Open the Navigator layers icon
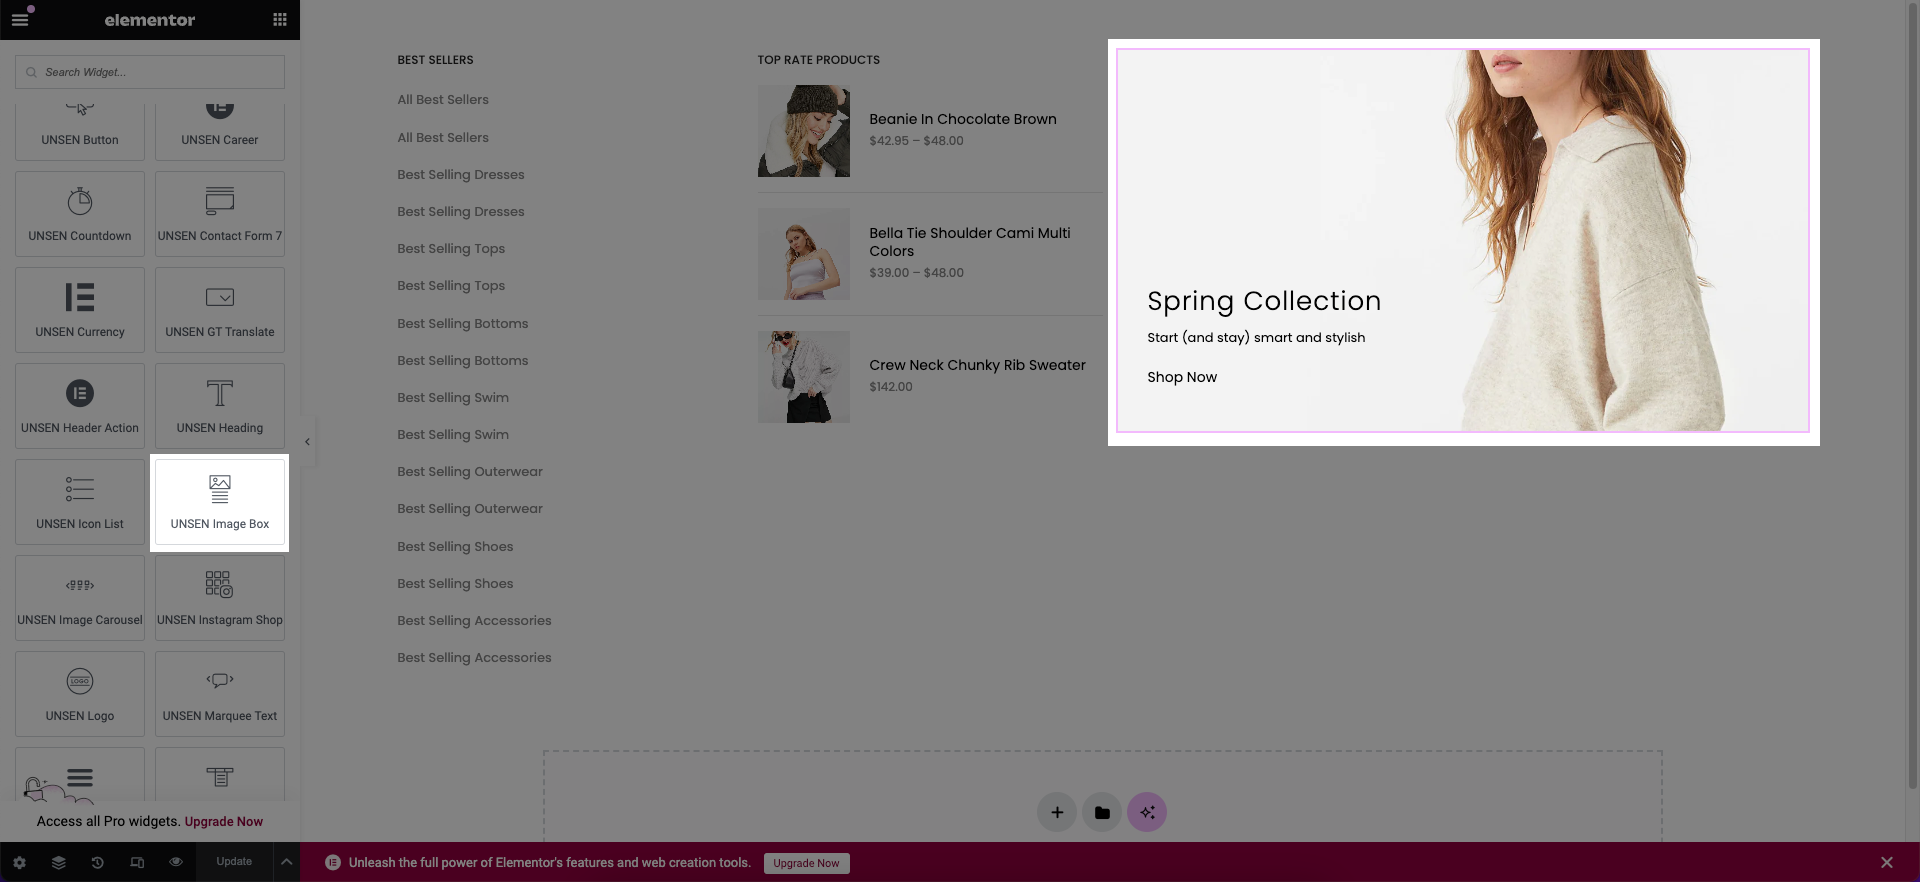Screen dimensions: 1920x882 [59, 862]
